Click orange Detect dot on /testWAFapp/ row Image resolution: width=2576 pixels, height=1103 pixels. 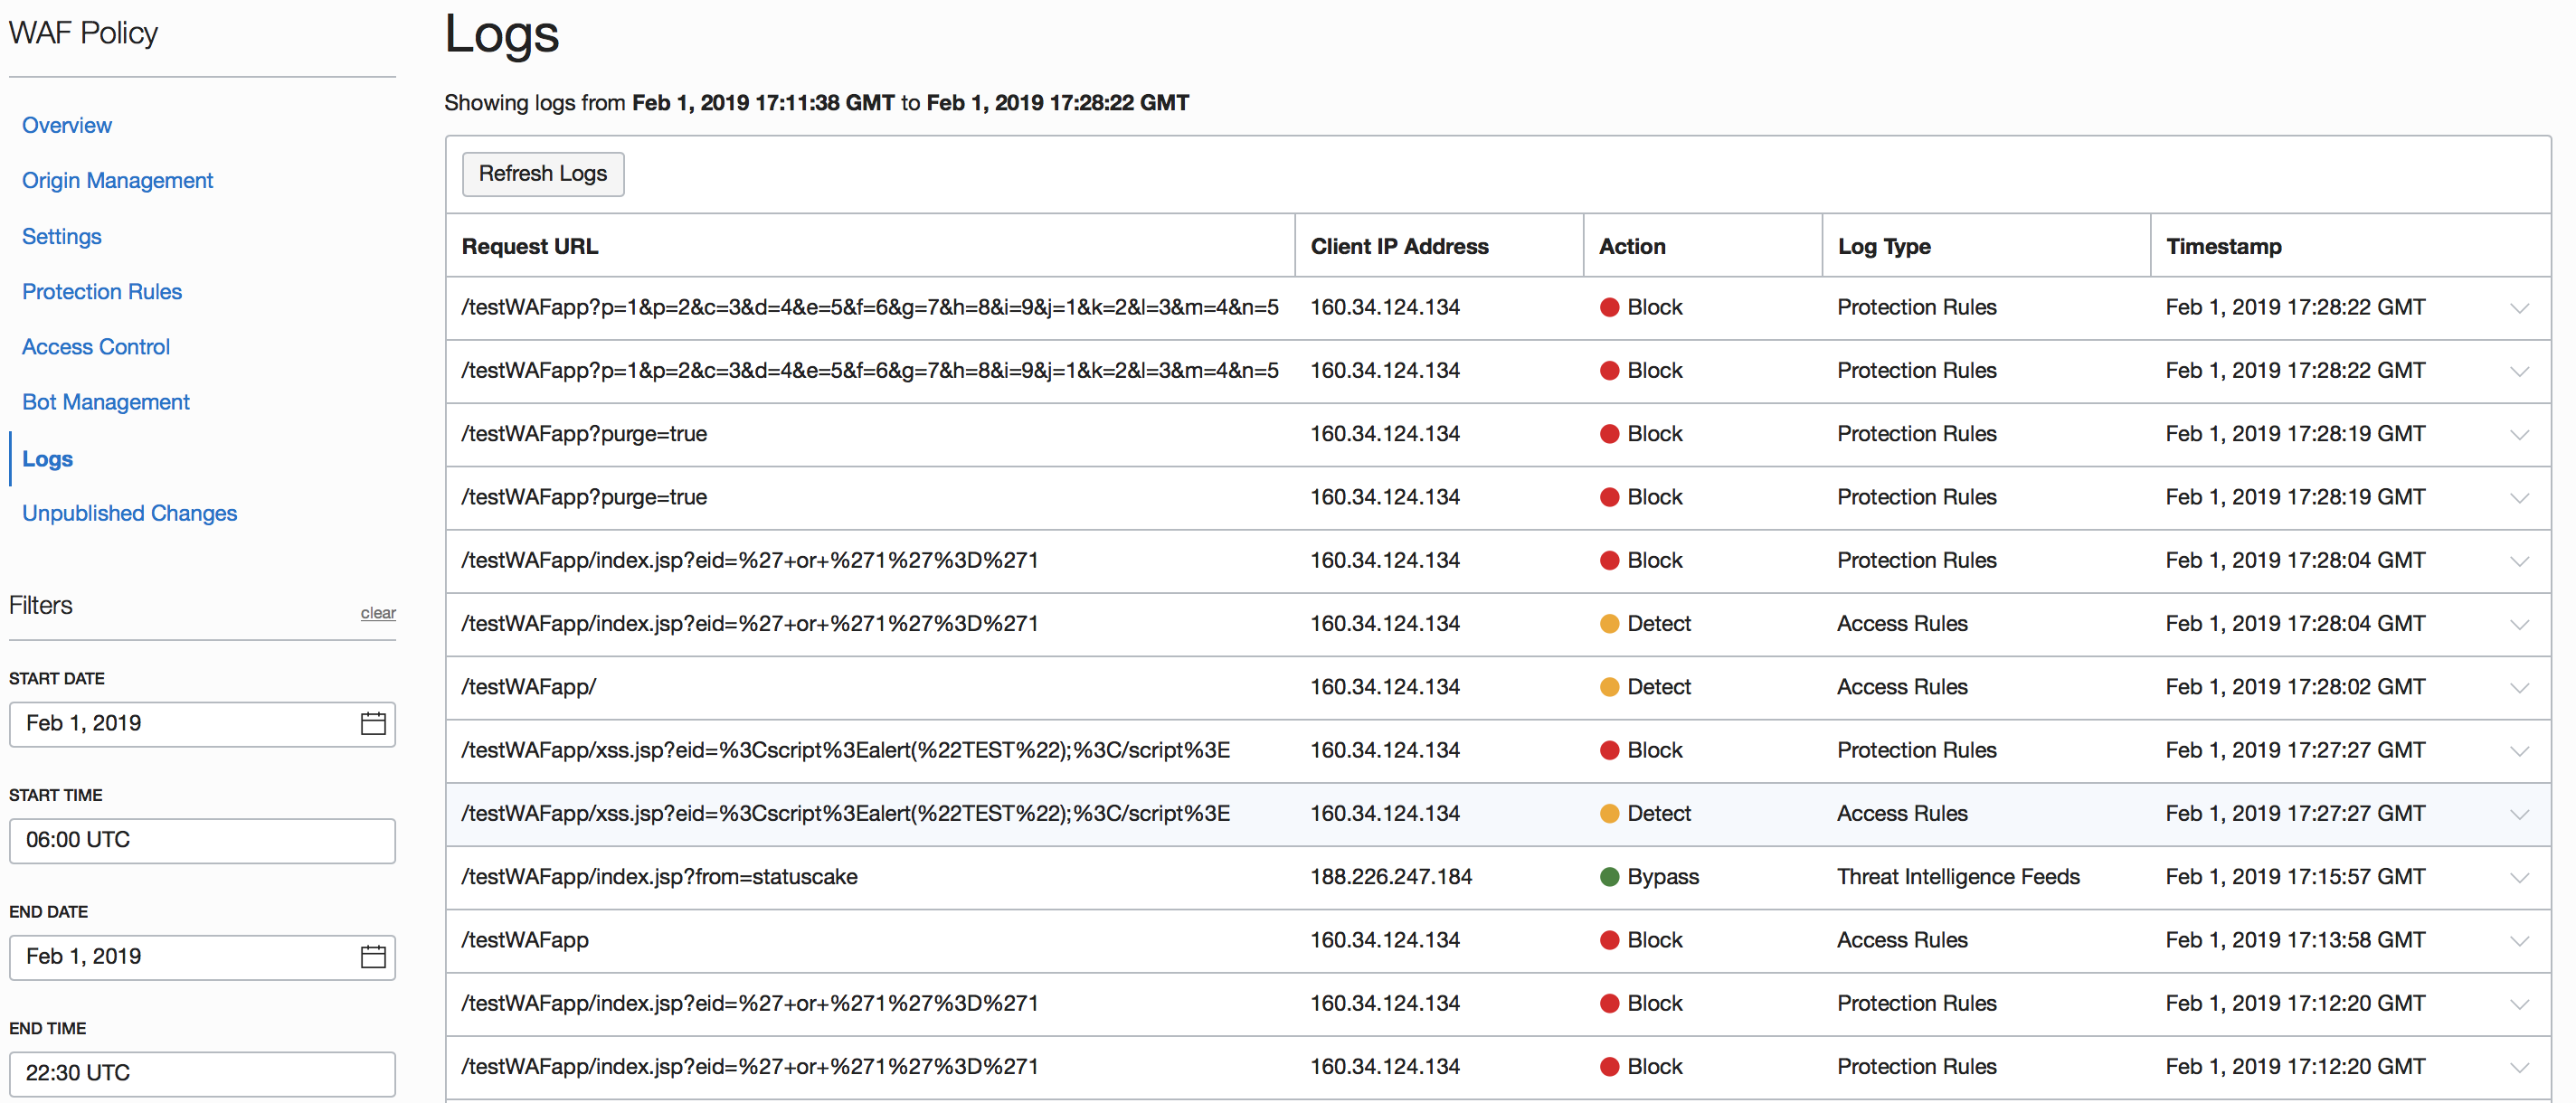pos(1609,687)
